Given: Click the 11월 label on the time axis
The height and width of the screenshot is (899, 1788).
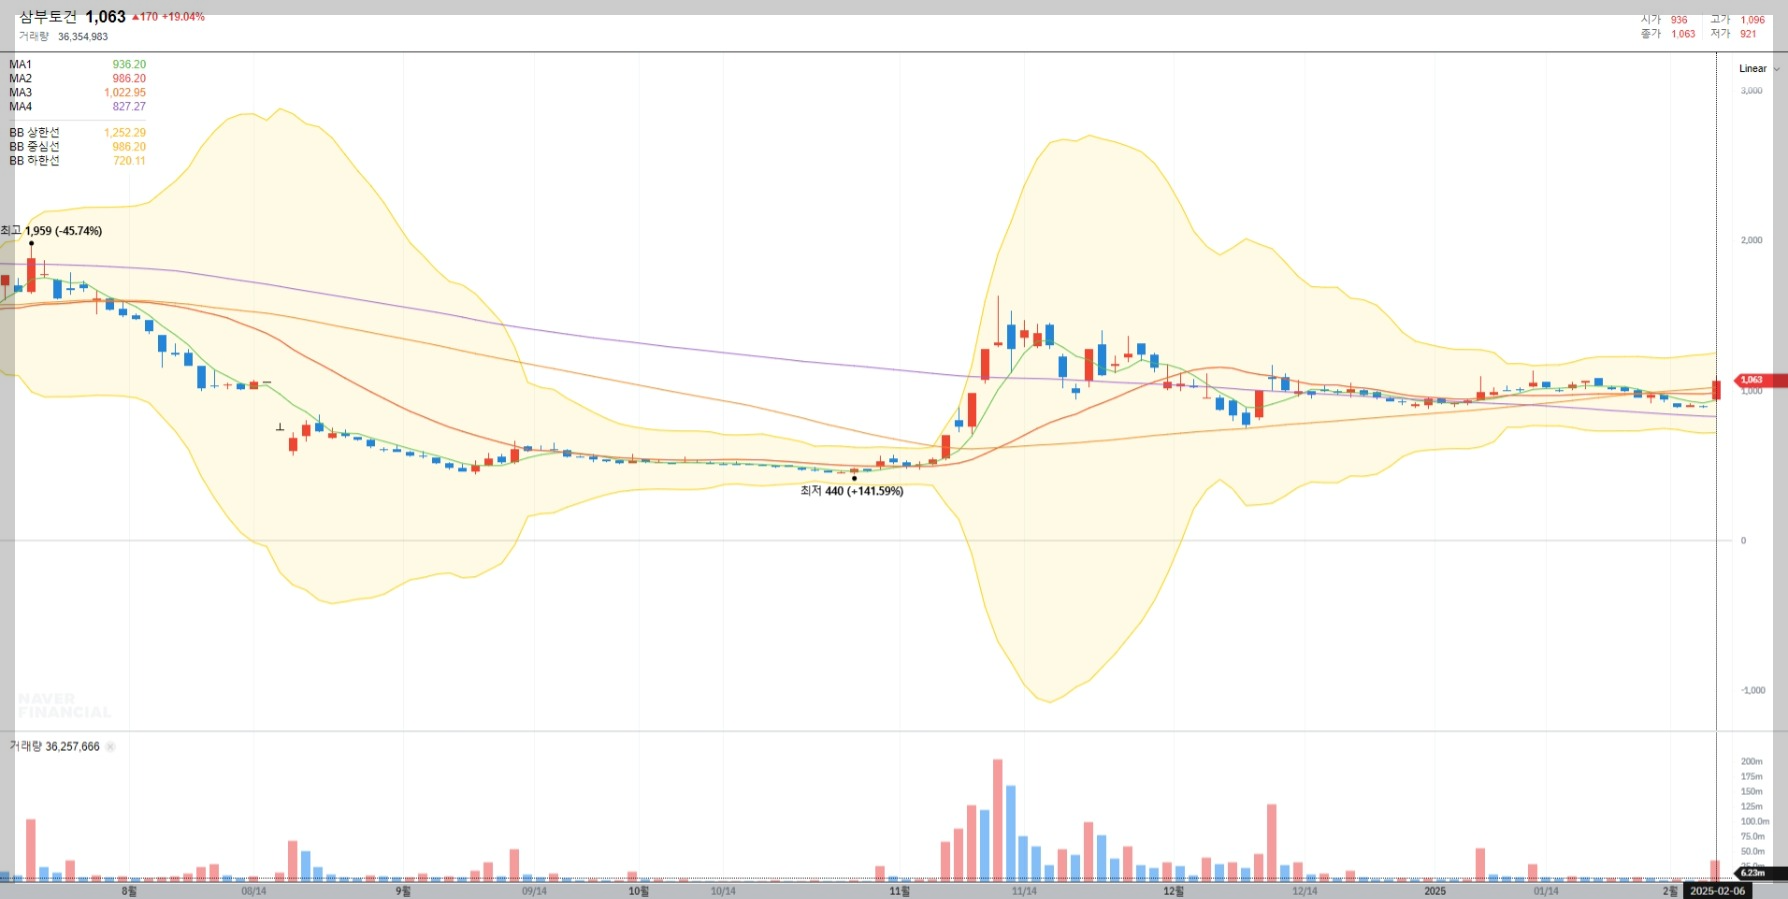Looking at the screenshot, I should pos(899,891).
